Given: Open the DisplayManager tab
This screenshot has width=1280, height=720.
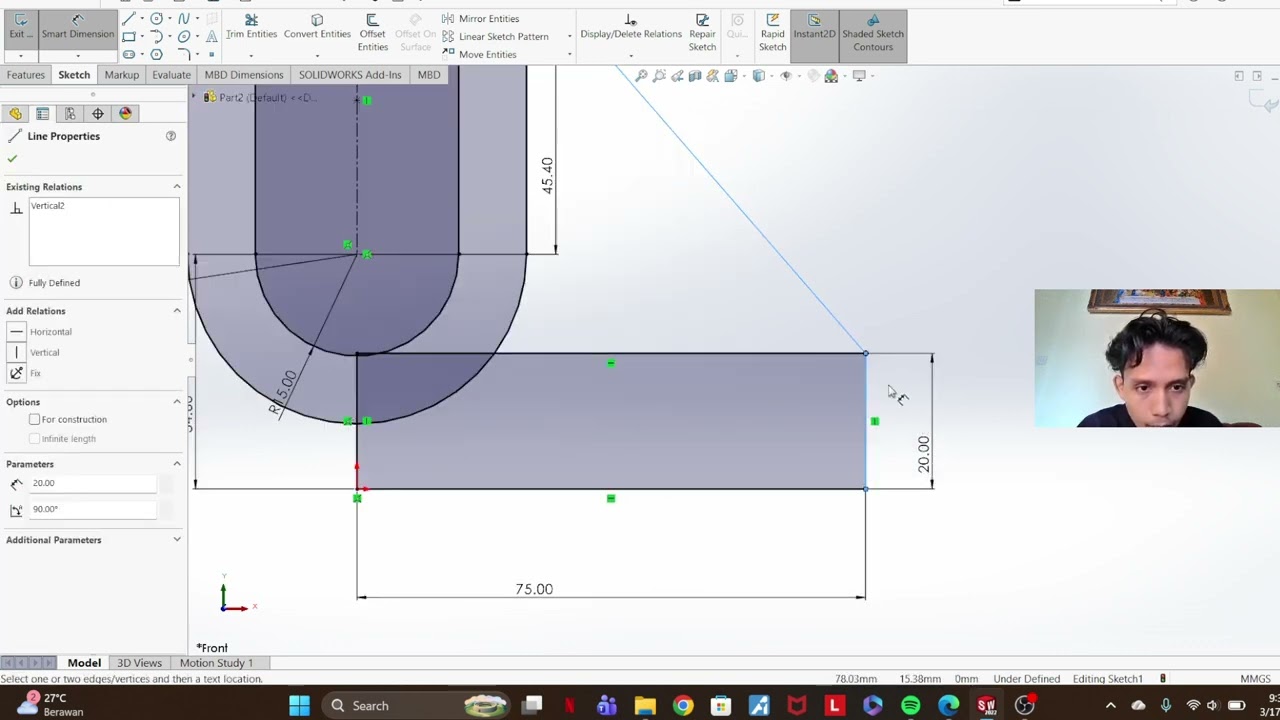Looking at the screenshot, I should (125, 114).
